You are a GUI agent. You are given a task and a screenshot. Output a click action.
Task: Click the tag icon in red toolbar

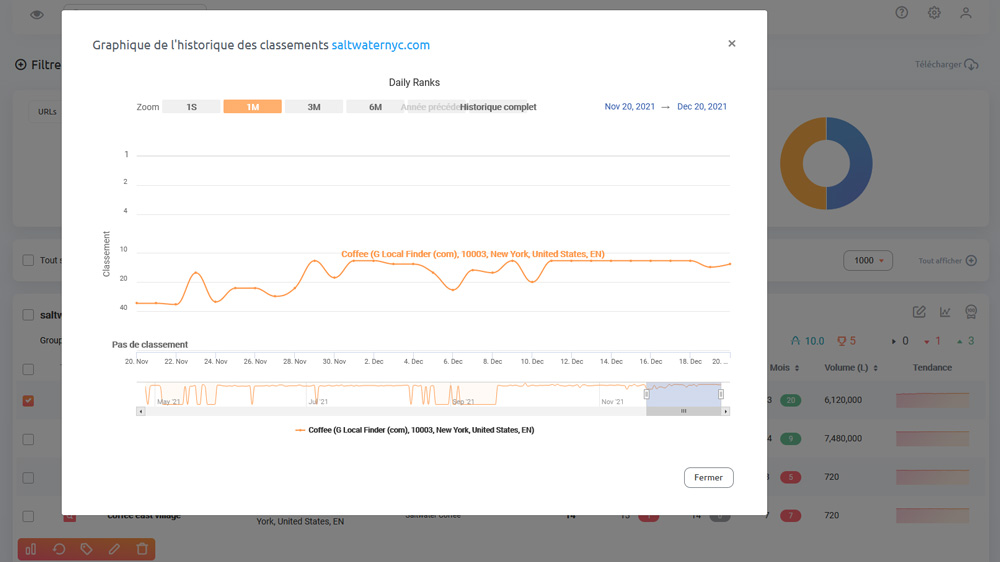click(x=86, y=549)
